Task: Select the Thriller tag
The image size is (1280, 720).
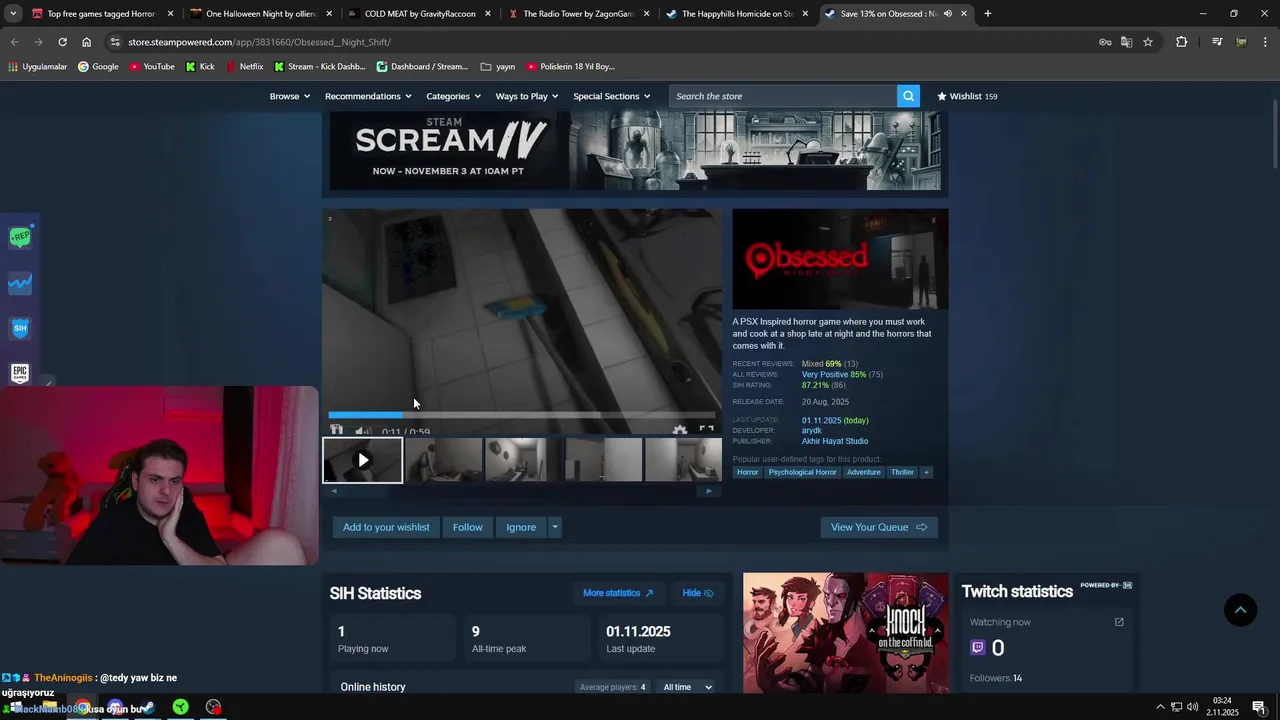Action: click(x=902, y=472)
